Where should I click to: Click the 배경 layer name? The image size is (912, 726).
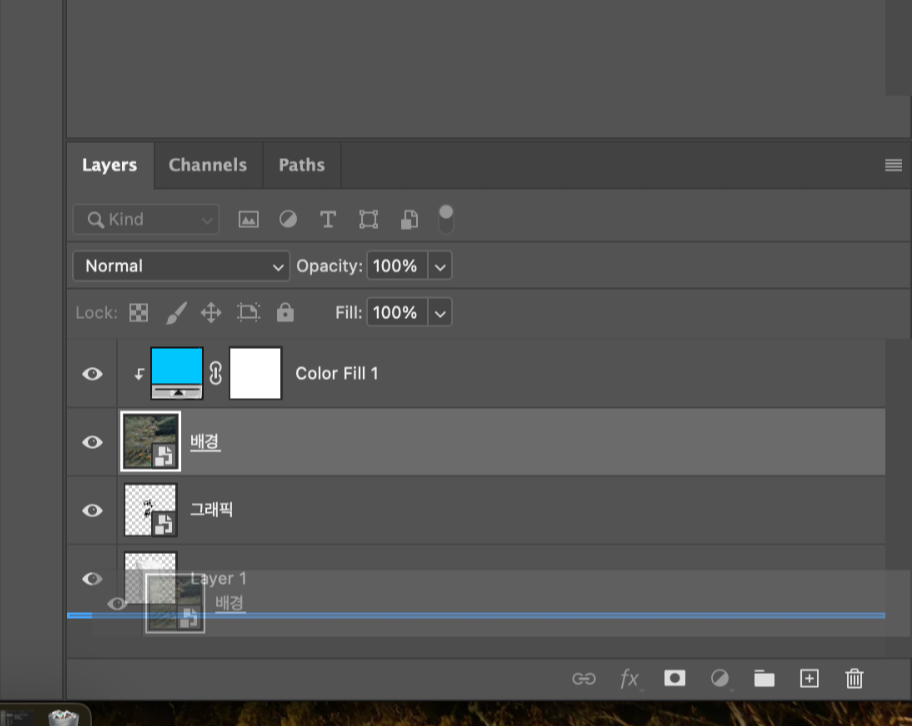coord(205,442)
